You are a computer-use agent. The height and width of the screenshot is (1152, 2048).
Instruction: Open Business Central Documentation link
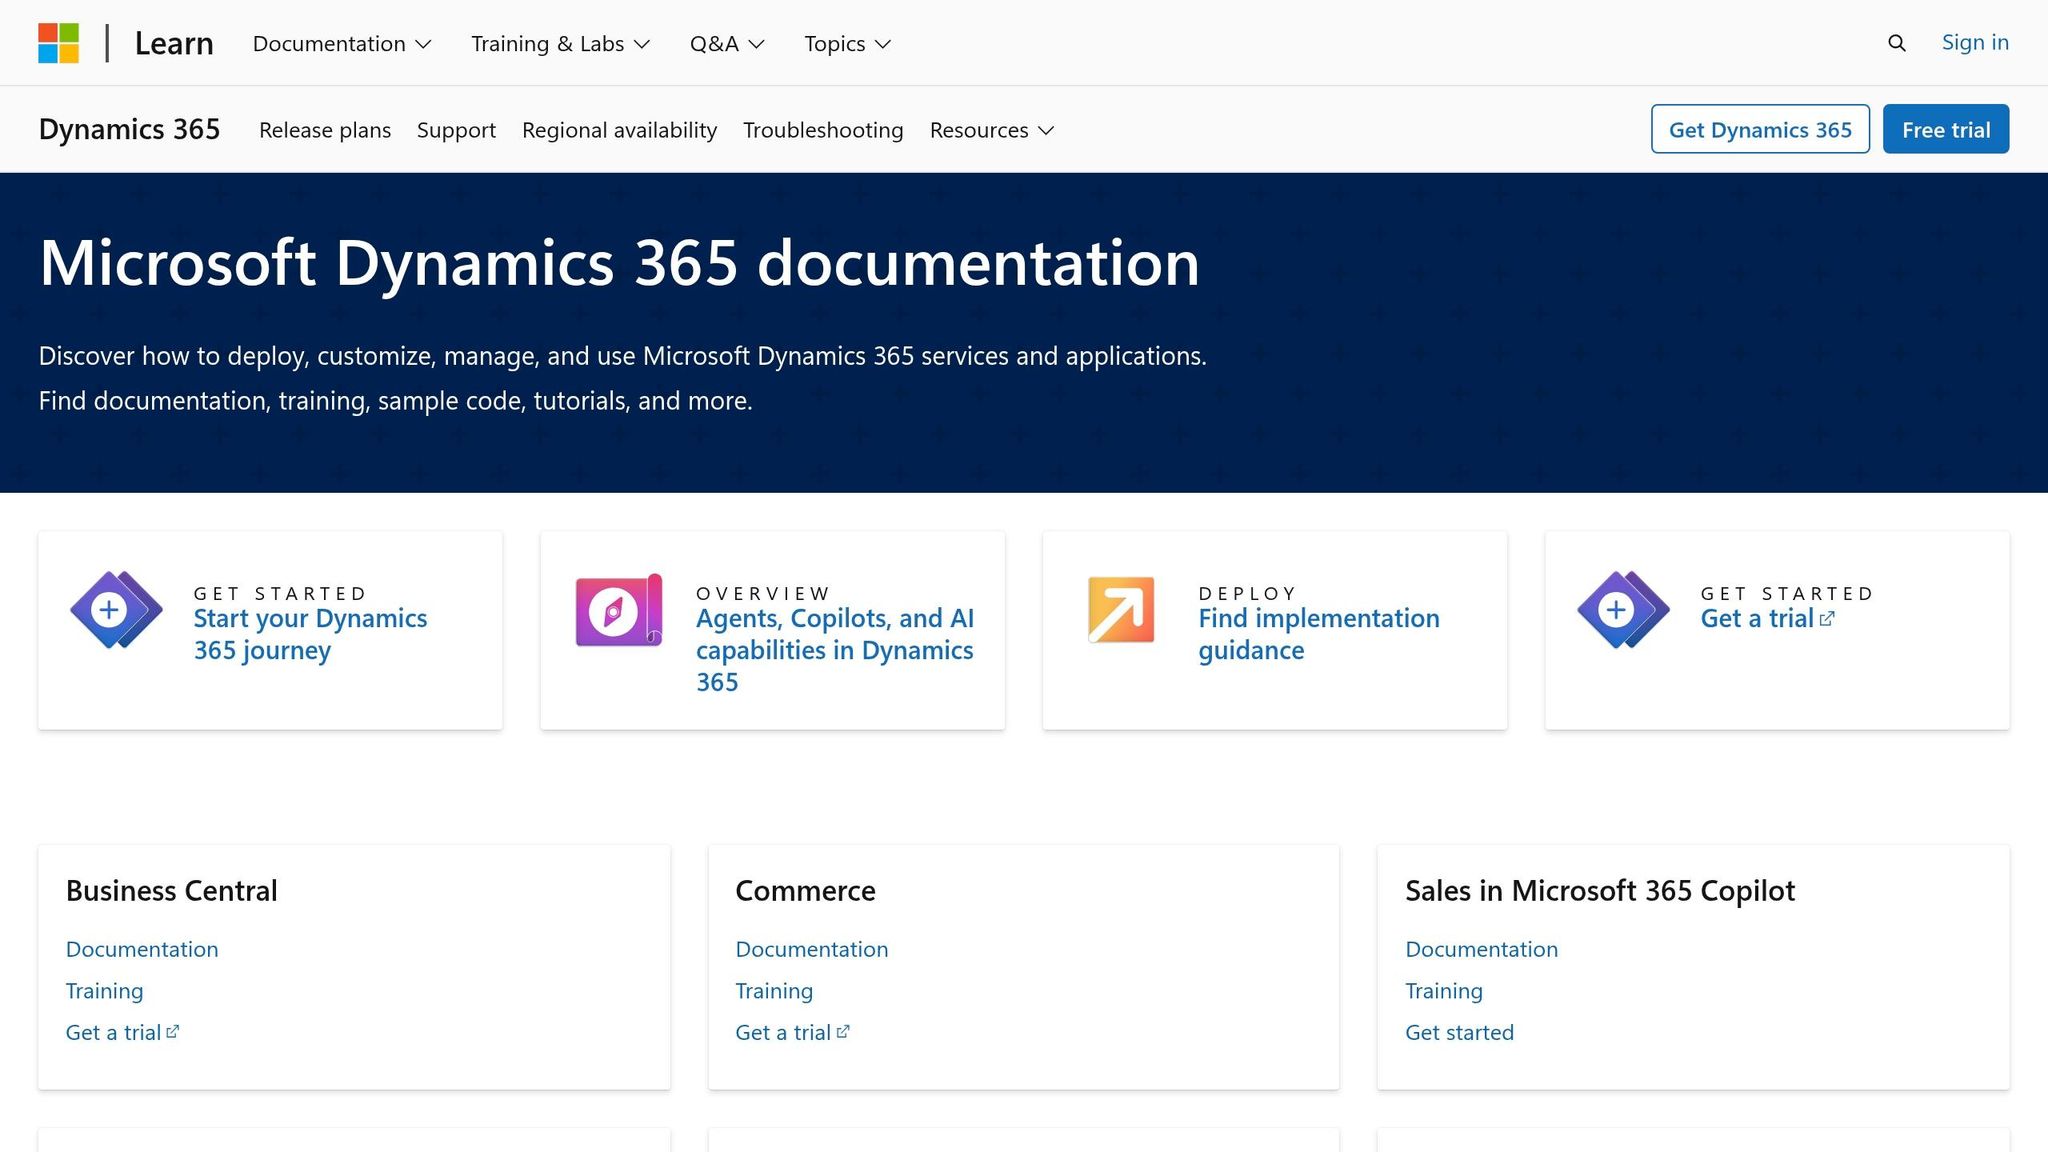click(142, 949)
